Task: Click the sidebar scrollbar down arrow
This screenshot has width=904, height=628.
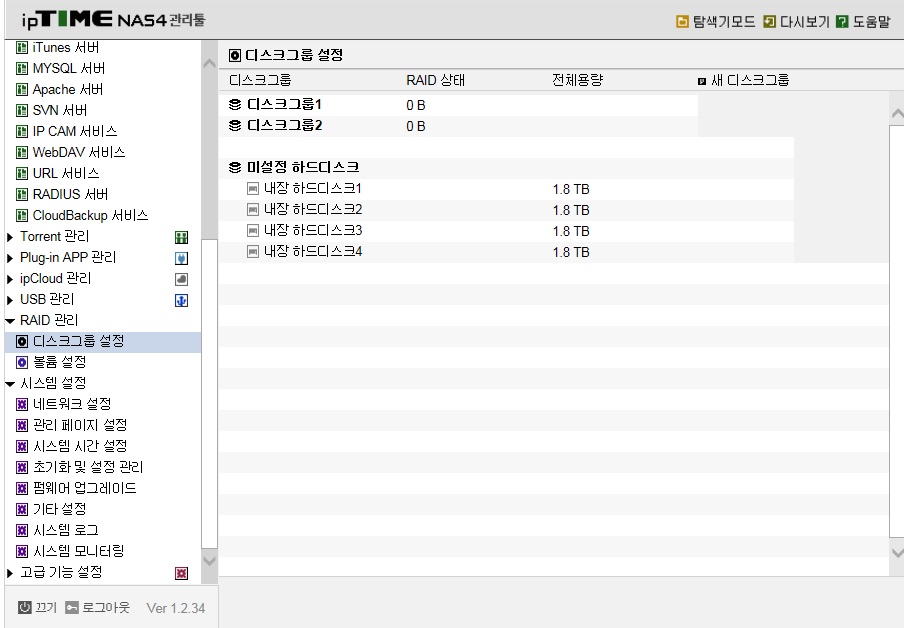Action: (210, 561)
